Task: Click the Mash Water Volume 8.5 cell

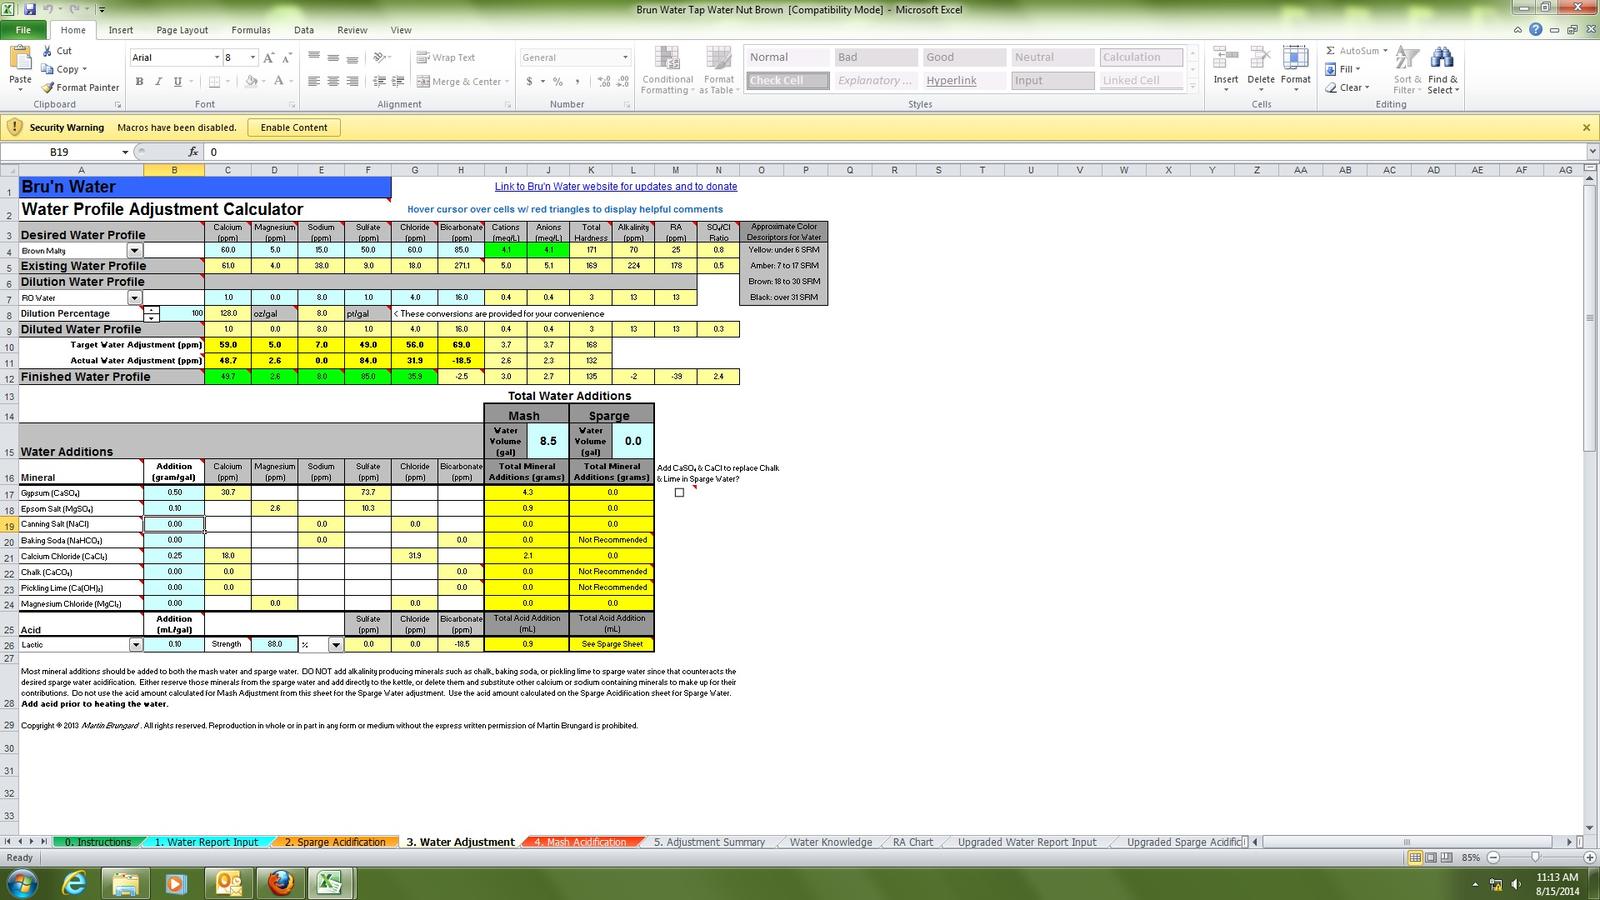Action: pos(548,440)
